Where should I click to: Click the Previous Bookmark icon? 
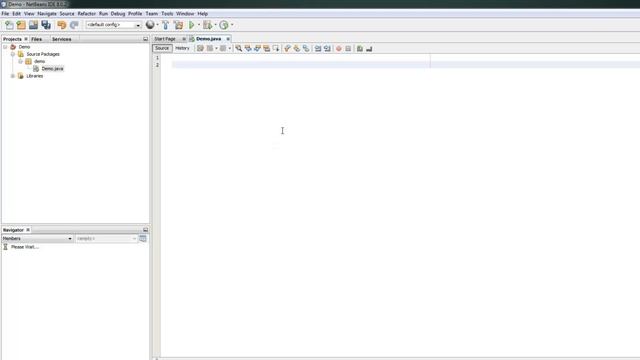287,49
